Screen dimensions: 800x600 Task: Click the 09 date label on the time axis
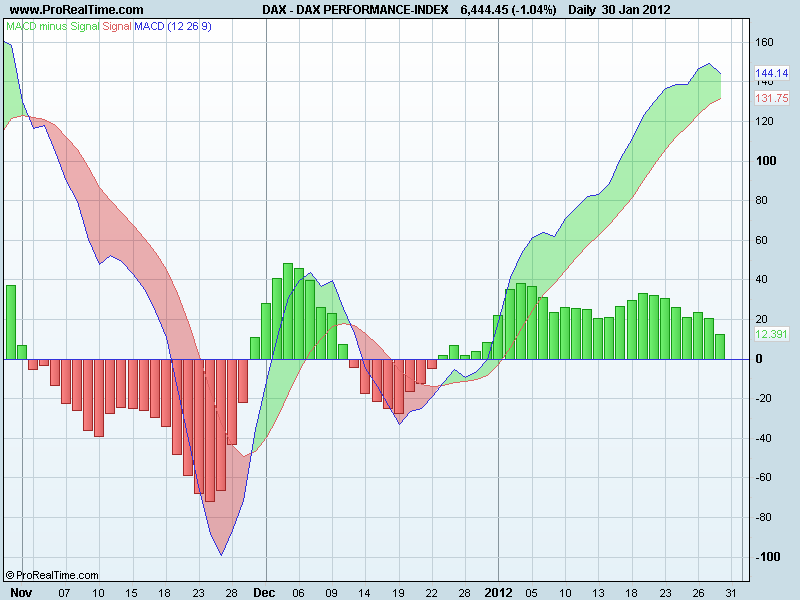tap(331, 593)
